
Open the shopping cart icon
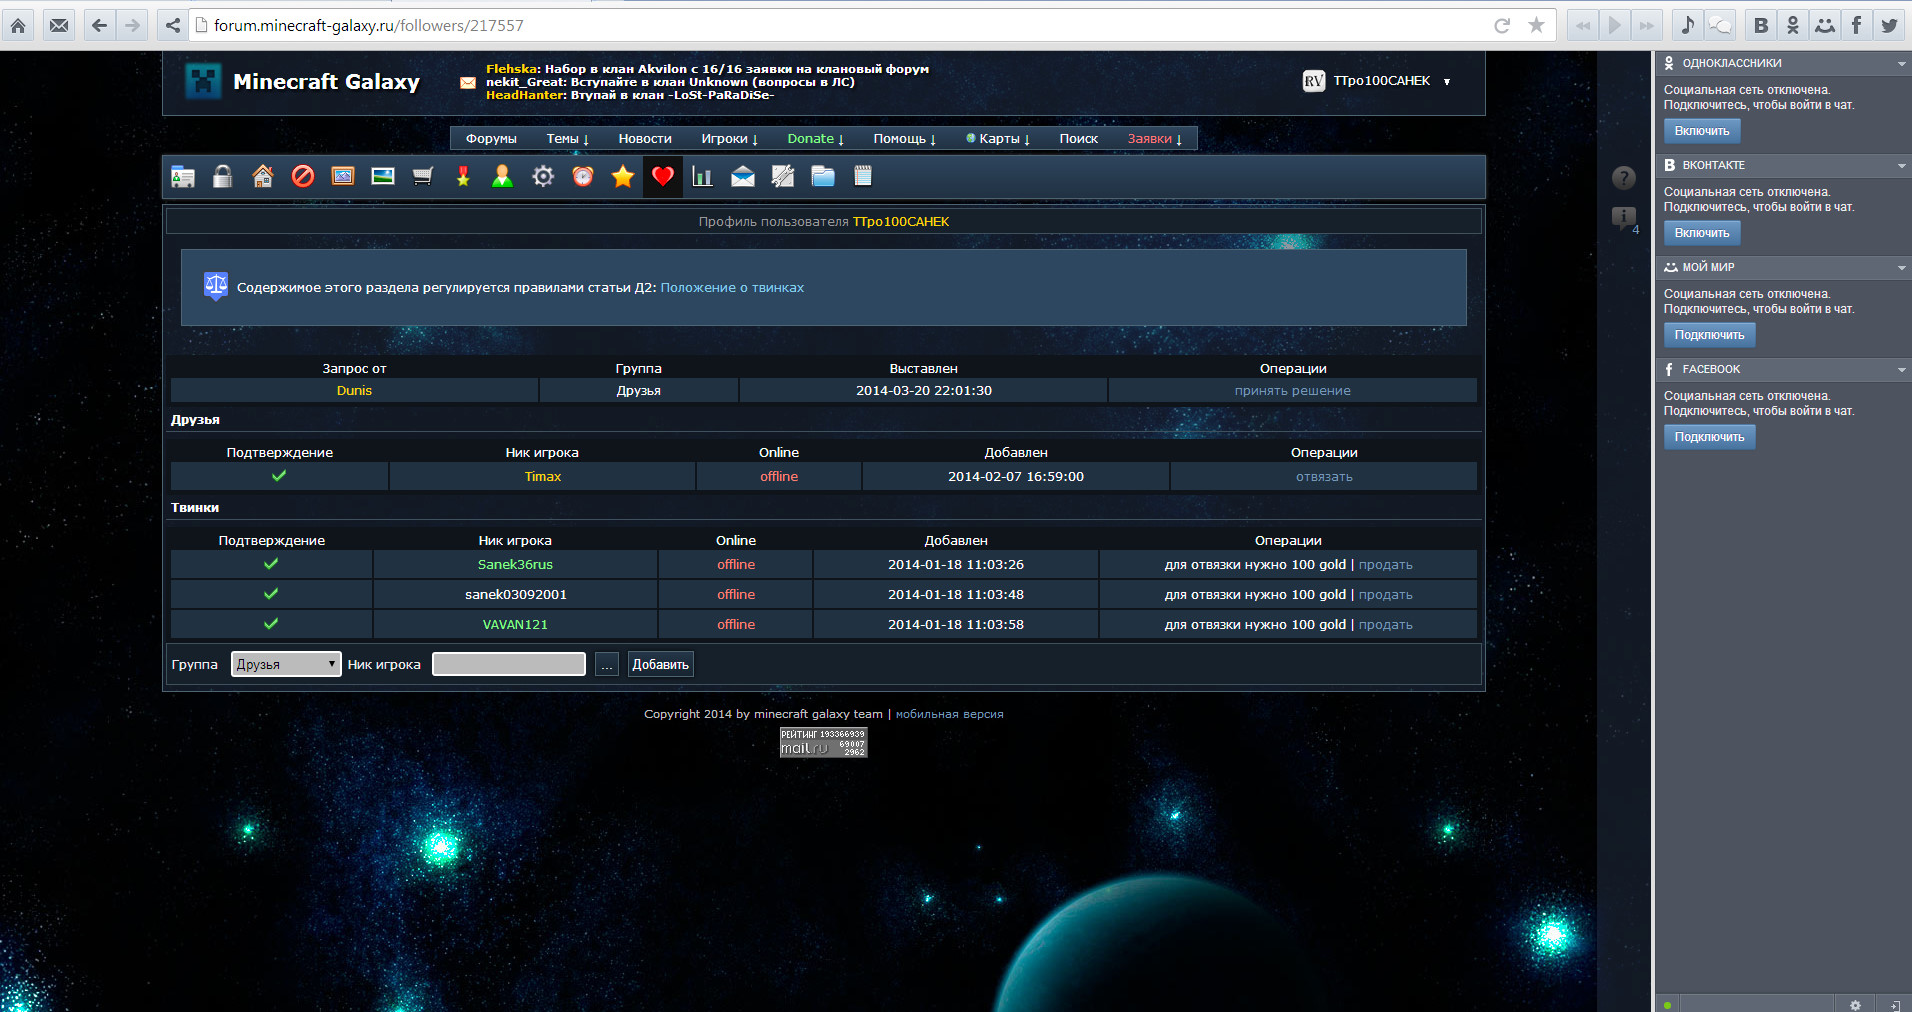(x=423, y=177)
